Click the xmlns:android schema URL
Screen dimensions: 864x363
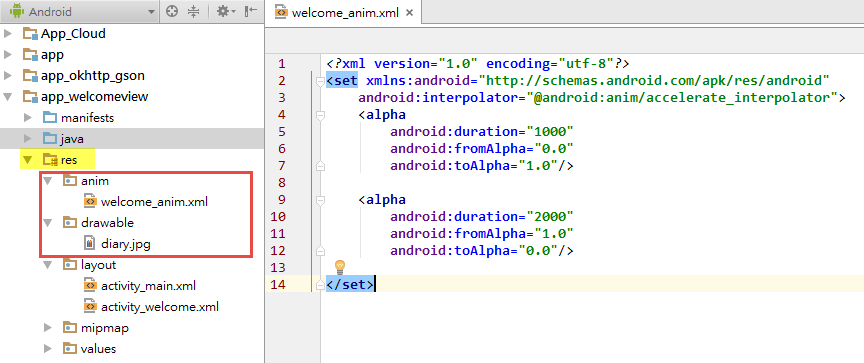655,81
